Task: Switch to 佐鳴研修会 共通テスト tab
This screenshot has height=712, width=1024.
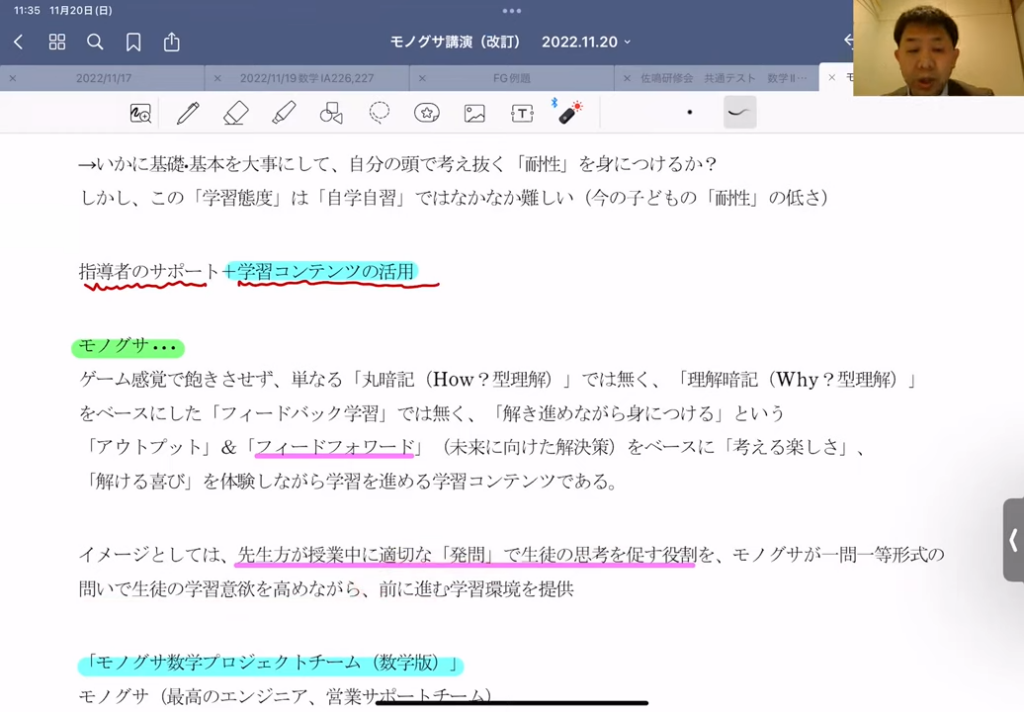Action: click(724, 78)
